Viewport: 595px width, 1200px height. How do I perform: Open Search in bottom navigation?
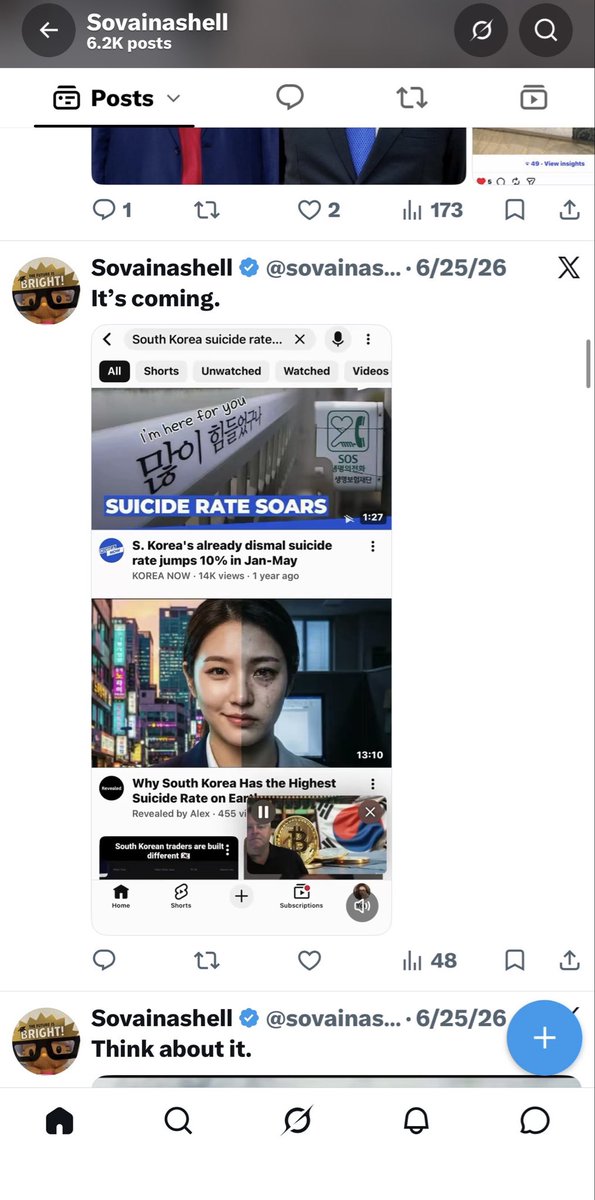click(x=178, y=1121)
